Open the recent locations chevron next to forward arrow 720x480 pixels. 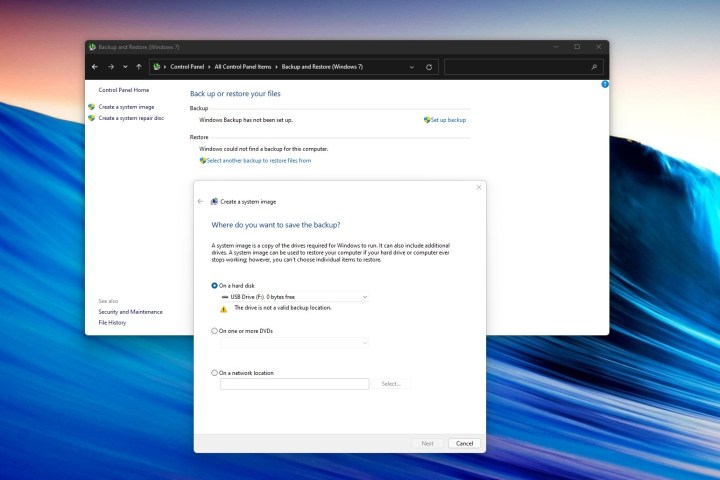point(124,67)
